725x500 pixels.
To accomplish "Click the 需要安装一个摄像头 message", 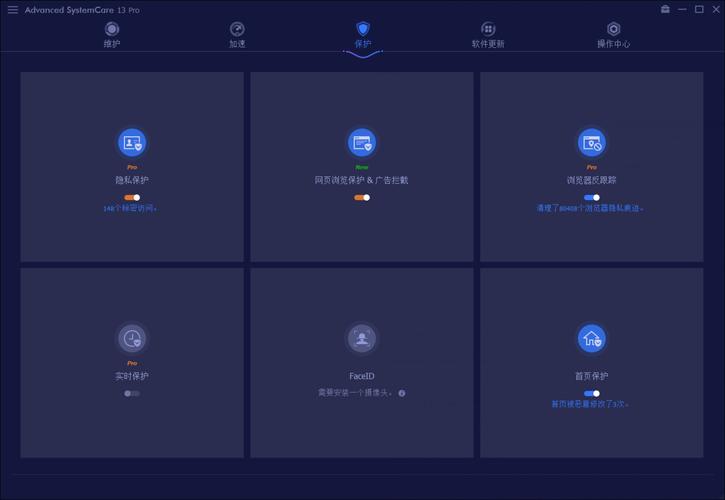I will coord(356,393).
